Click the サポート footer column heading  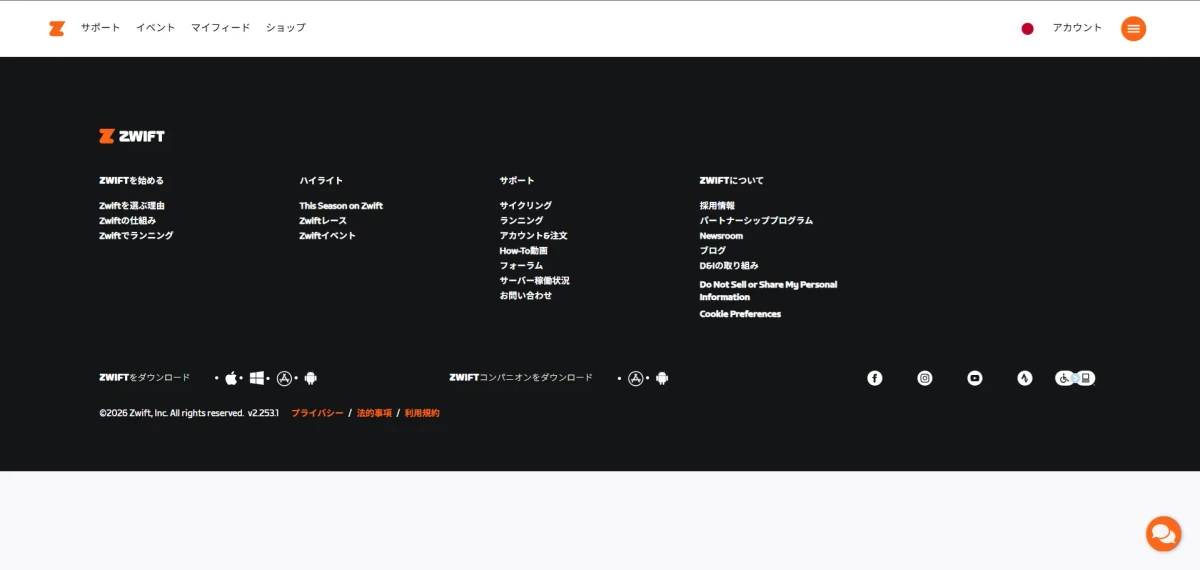pyautogui.click(x=517, y=181)
